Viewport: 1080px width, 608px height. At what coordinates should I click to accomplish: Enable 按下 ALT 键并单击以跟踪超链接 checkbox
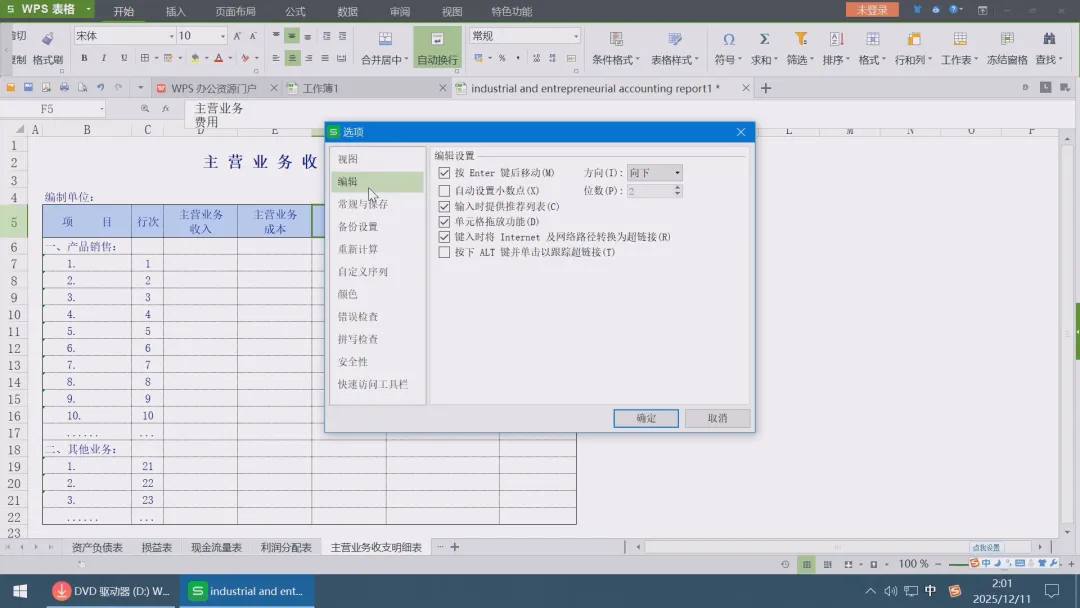coord(444,253)
